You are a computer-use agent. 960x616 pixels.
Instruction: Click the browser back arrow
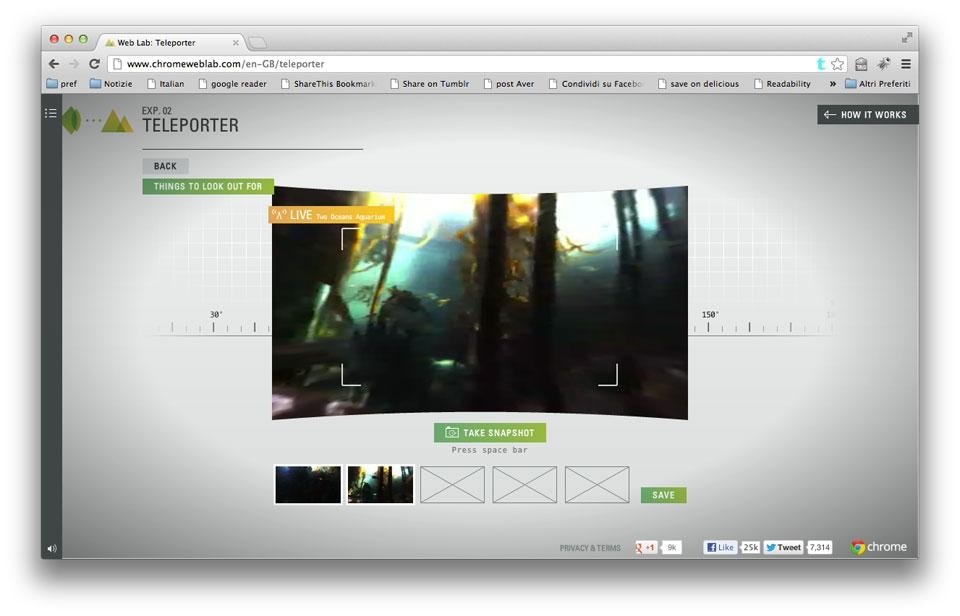[54, 64]
